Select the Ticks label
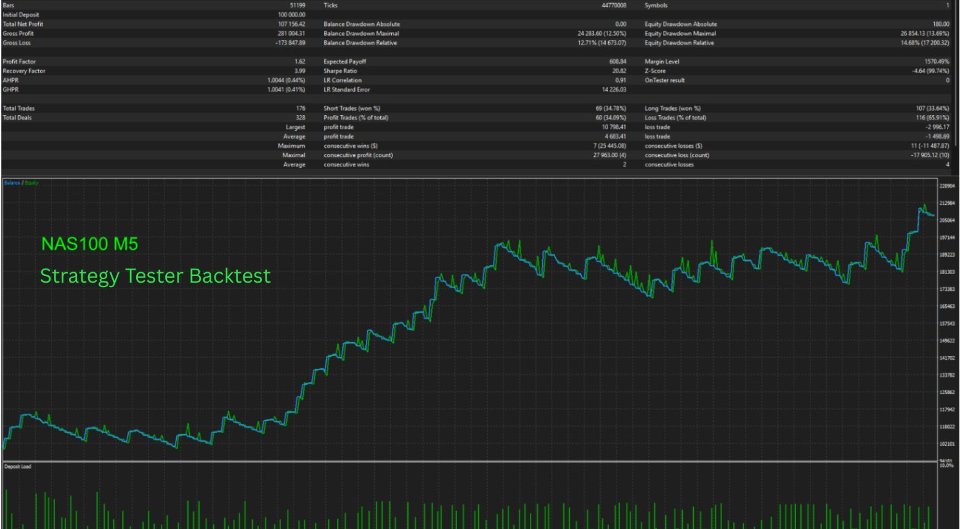The width and height of the screenshot is (960, 529). tap(329, 5)
